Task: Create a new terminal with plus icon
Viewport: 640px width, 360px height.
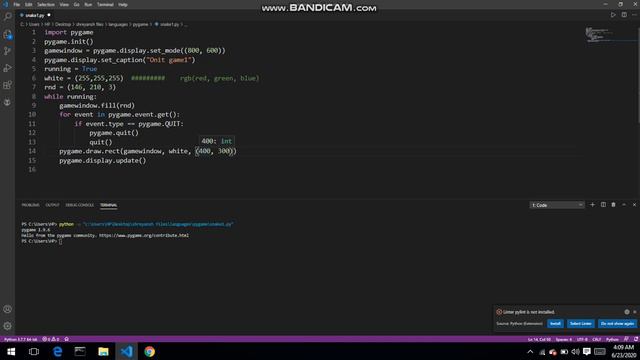Action: [x=592, y=205]
